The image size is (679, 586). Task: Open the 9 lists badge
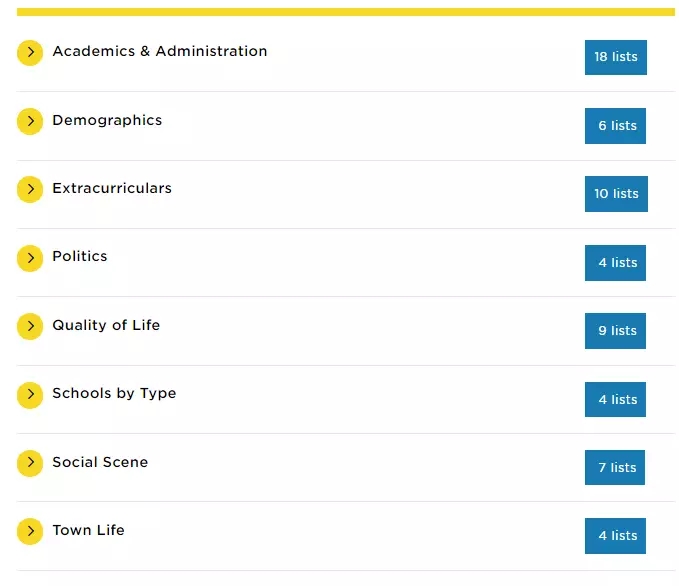point(615,330)
